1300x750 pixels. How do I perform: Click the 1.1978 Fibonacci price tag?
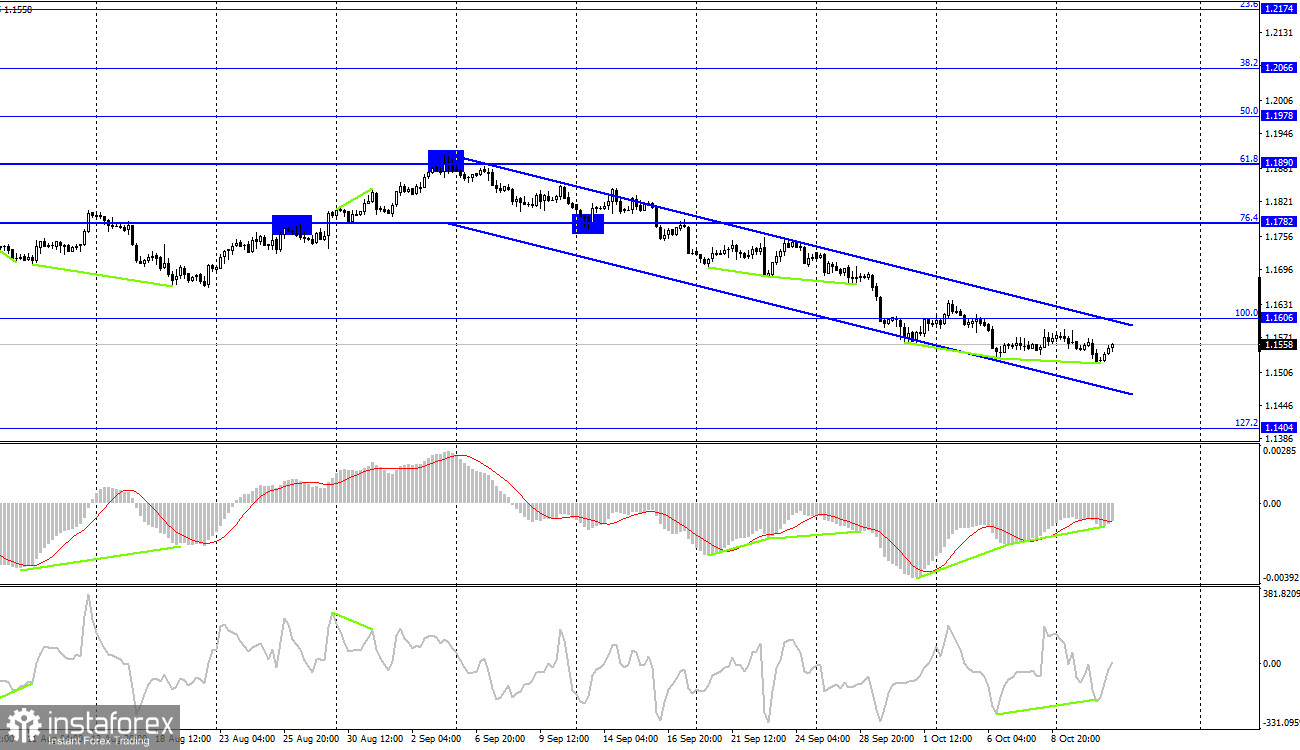tap(1280, 116)
